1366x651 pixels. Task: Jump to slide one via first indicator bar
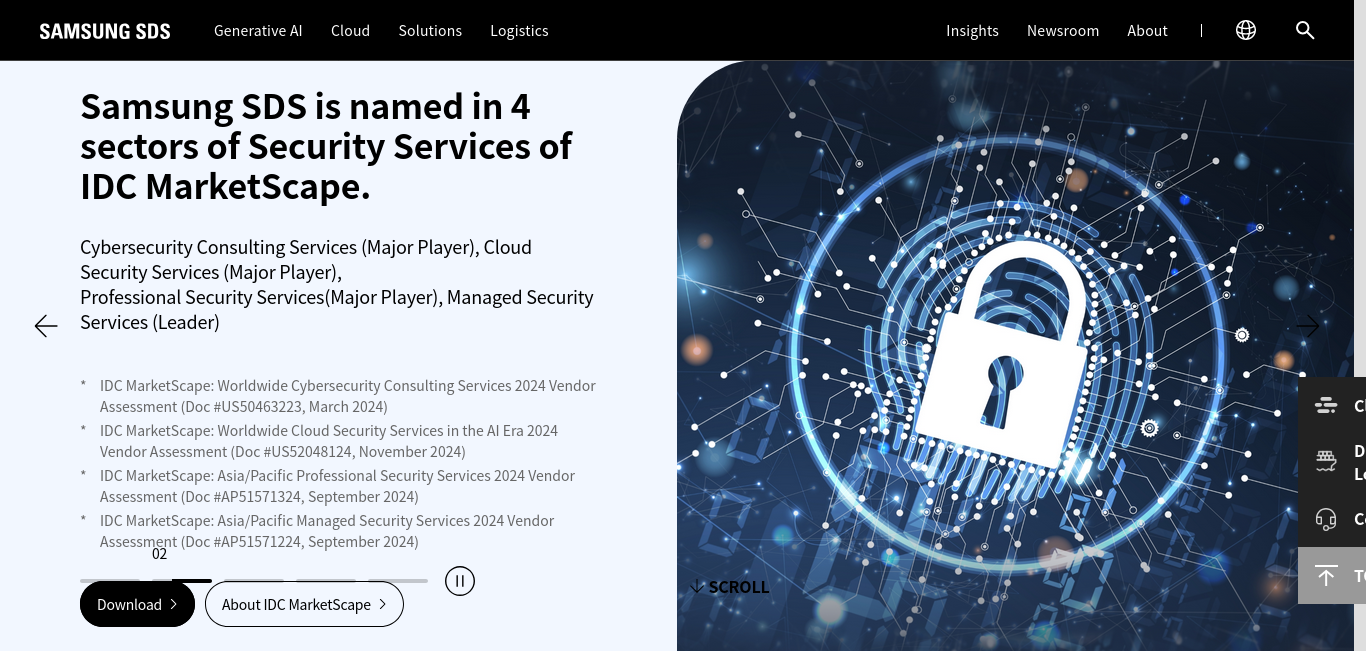[x=110, y=580]
